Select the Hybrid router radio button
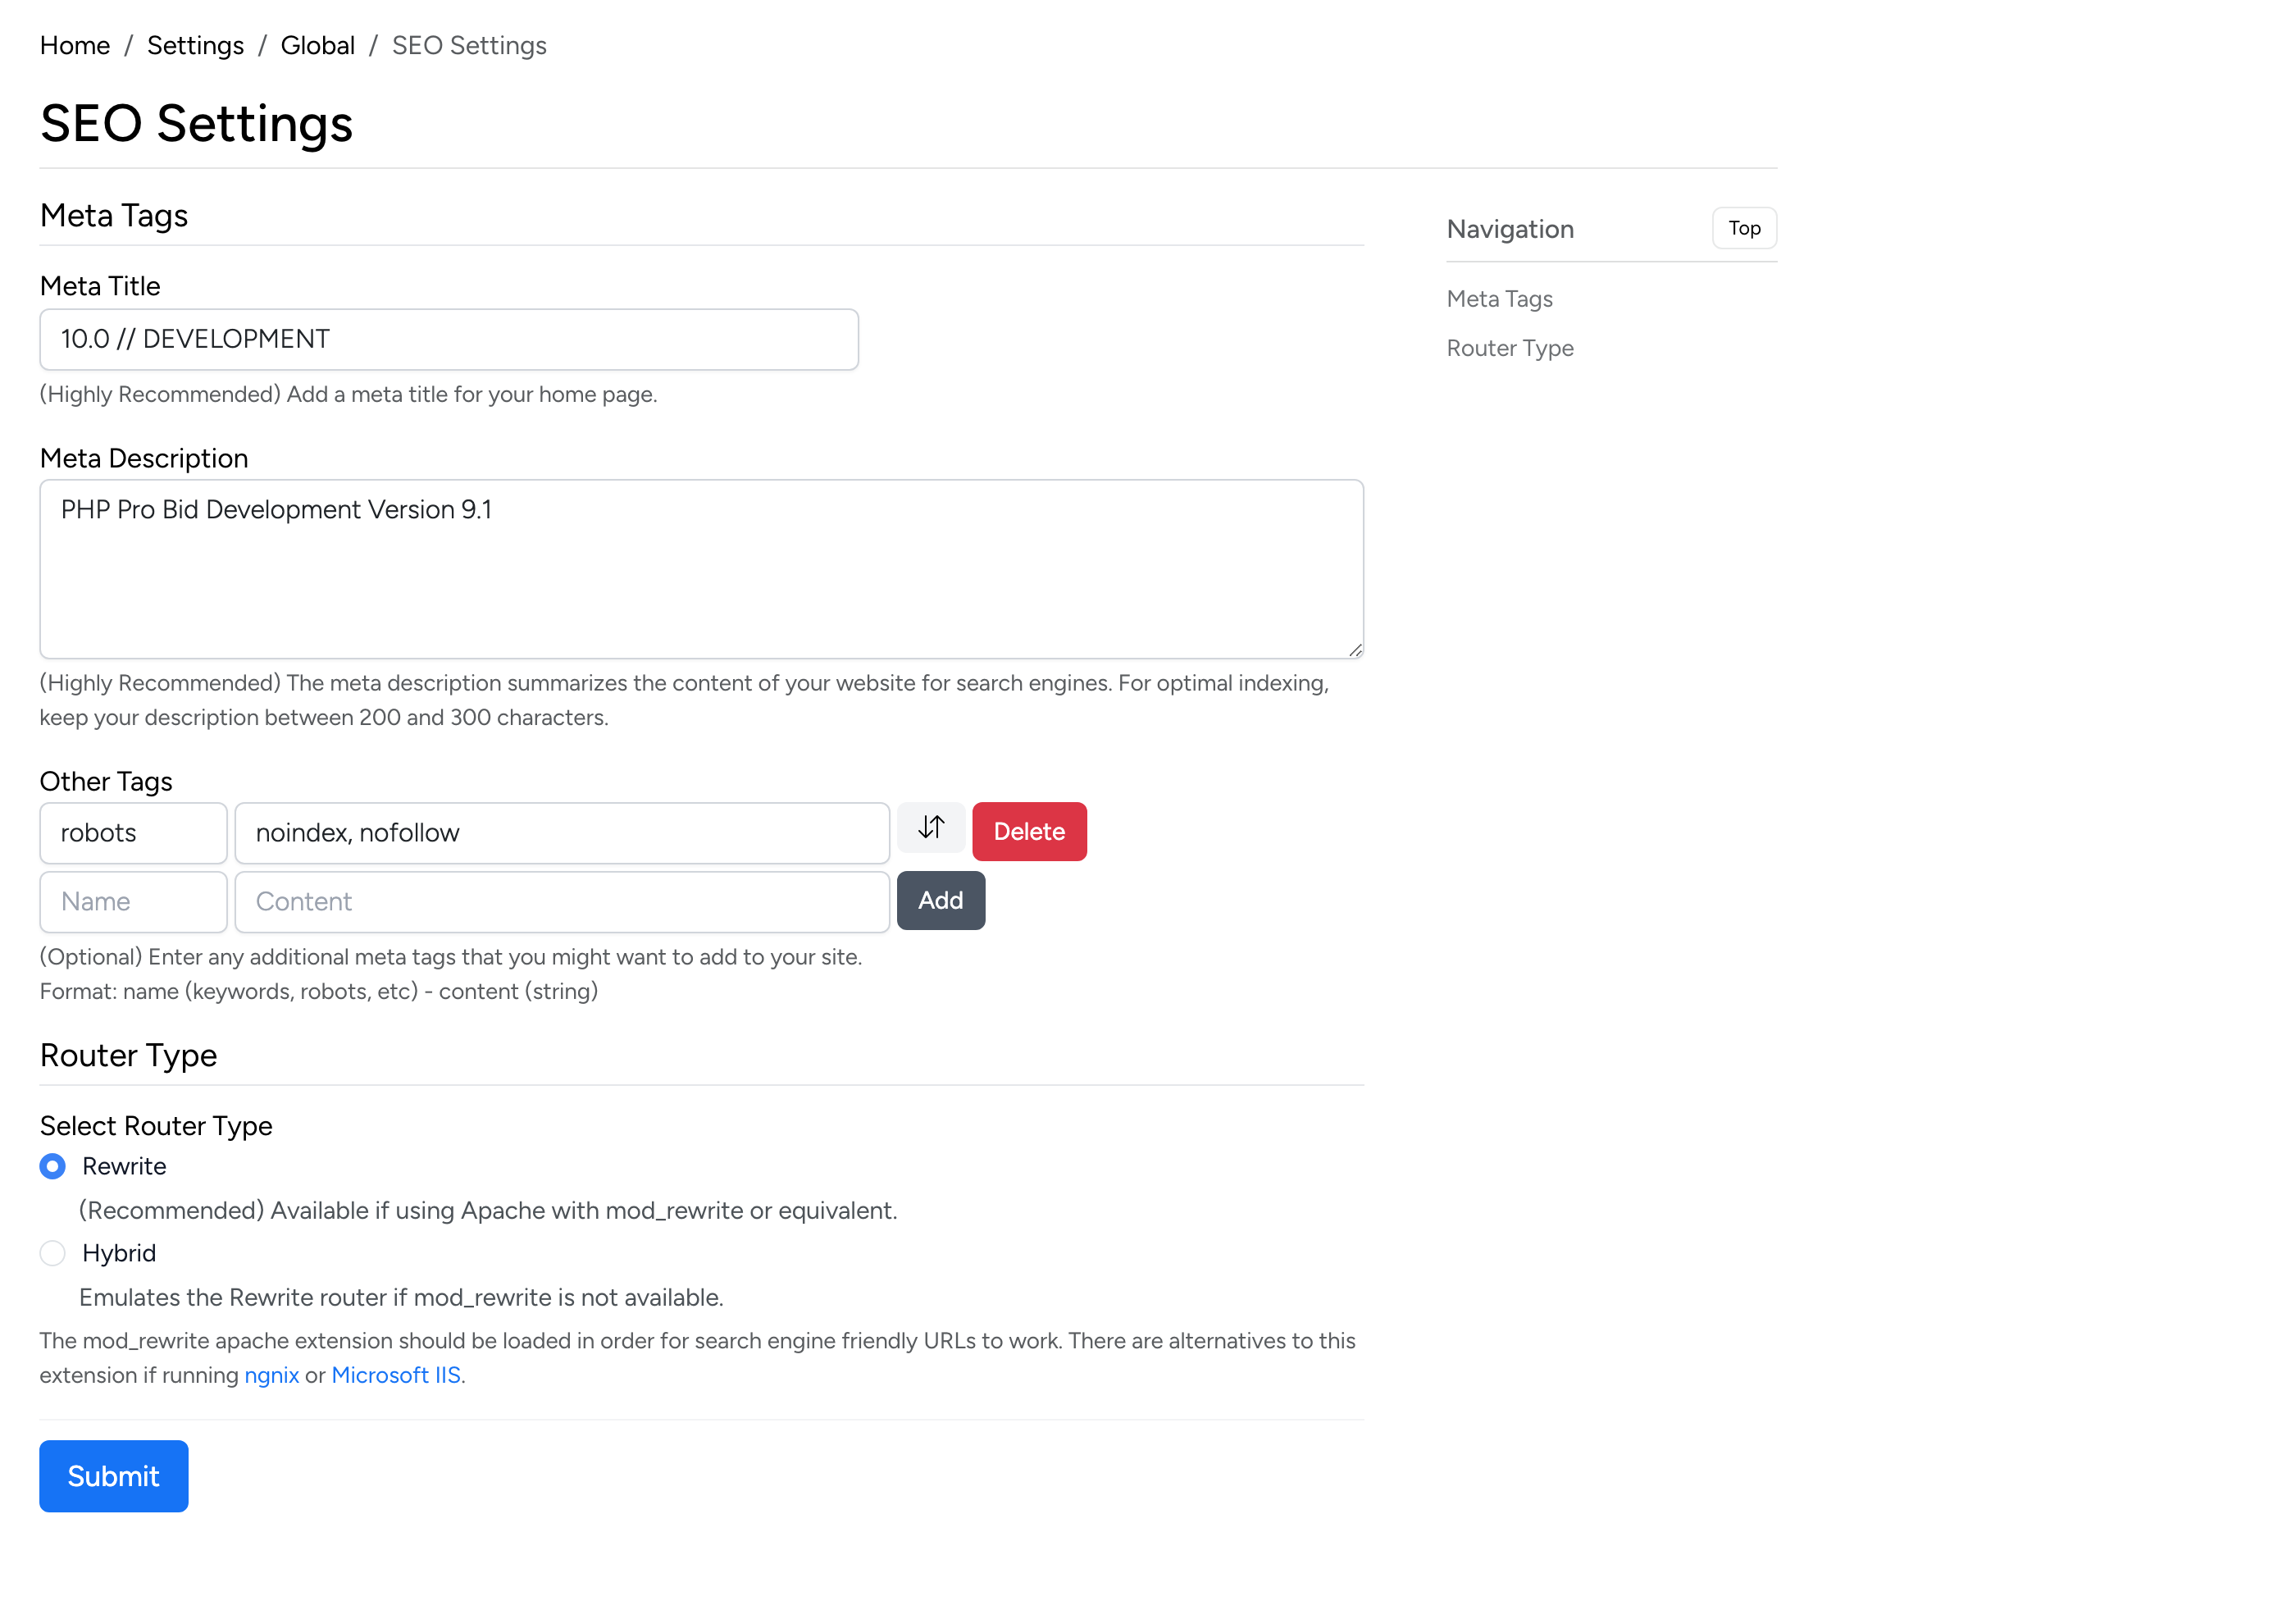The image size is (2296, 1619). [x=52, y=1254]
